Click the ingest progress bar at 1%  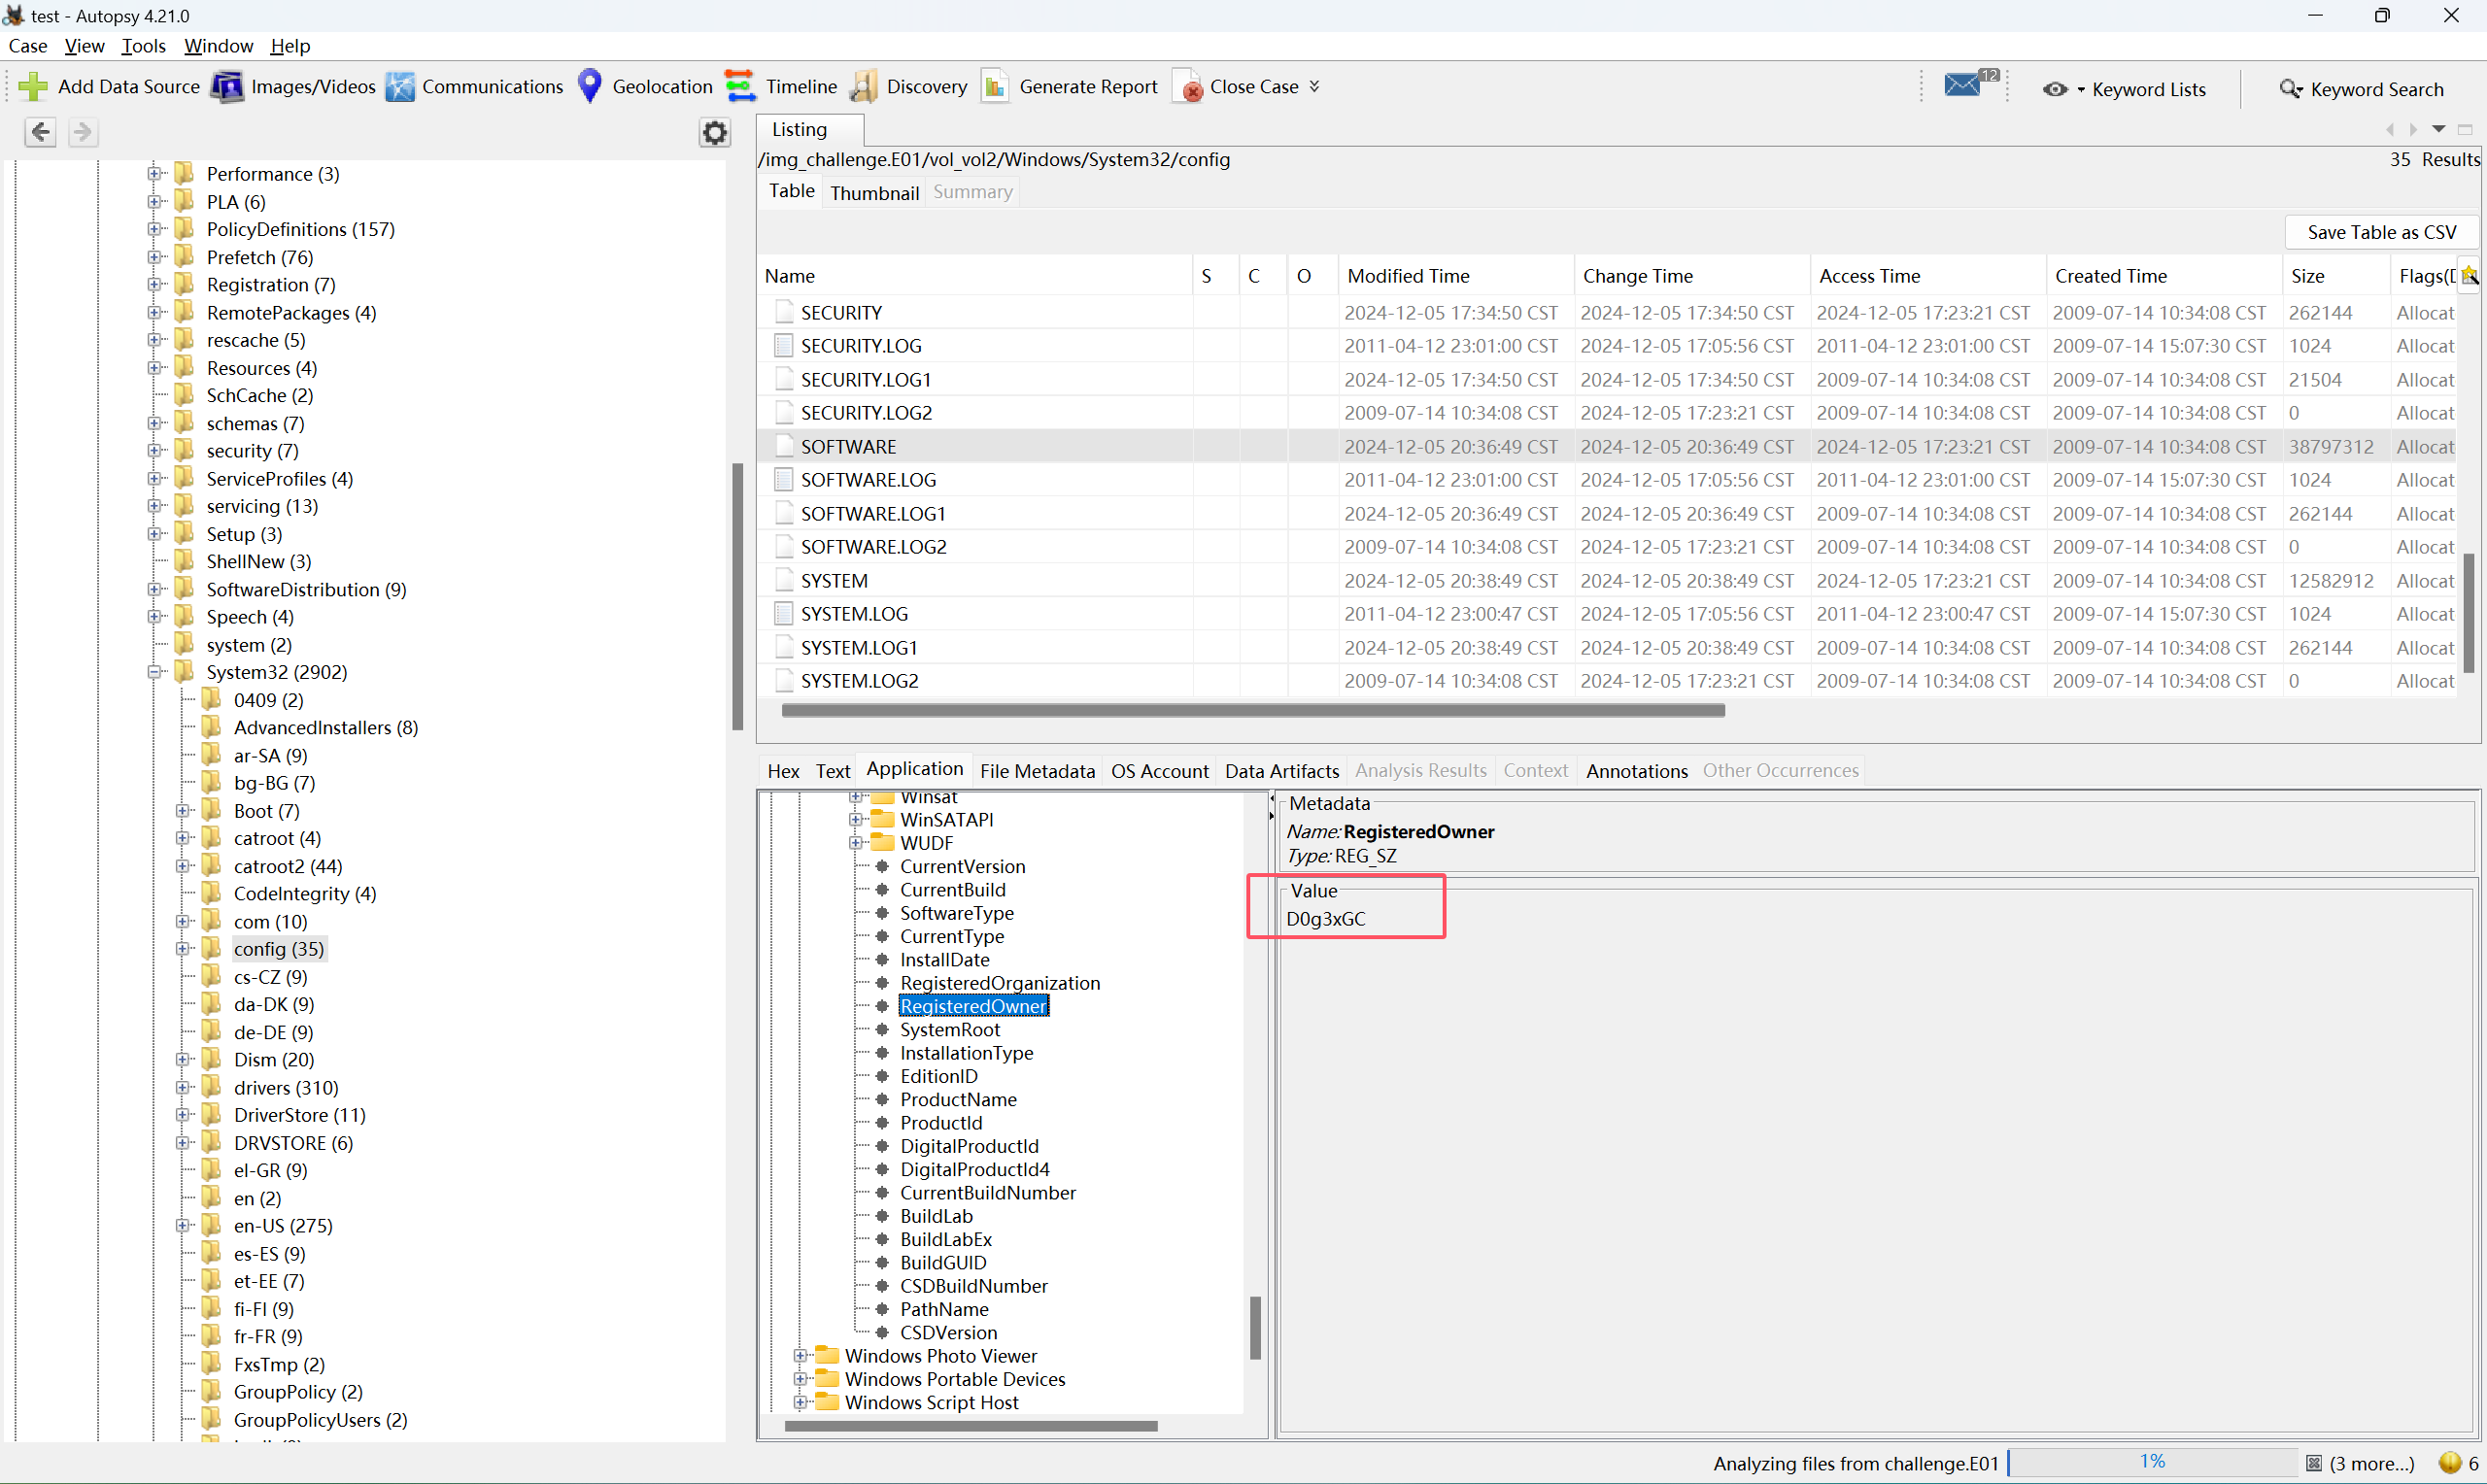(2153, 1462)
